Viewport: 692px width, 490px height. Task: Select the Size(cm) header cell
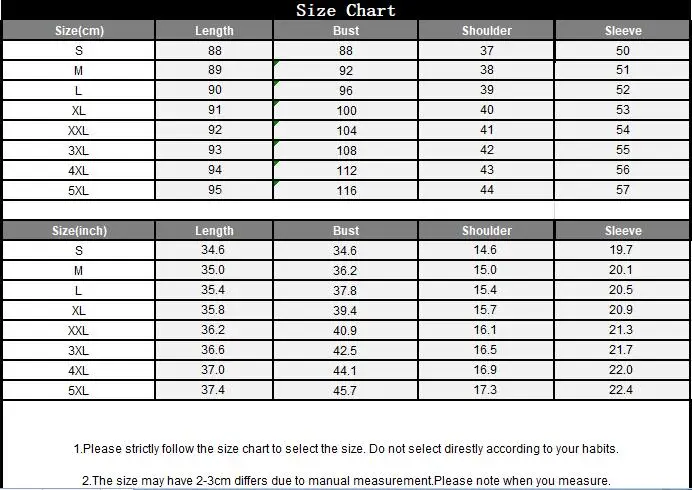(x=79, y=30)
